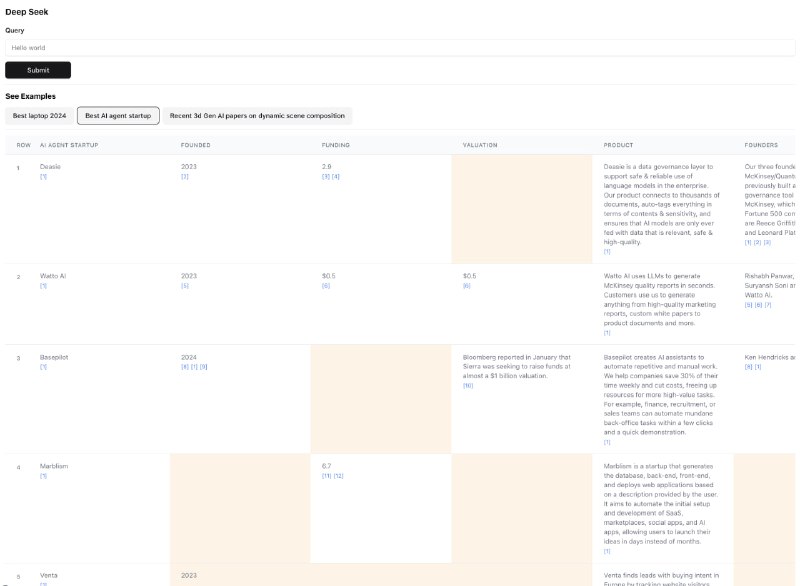Open citation [2] under Deasie founded year

185,176
